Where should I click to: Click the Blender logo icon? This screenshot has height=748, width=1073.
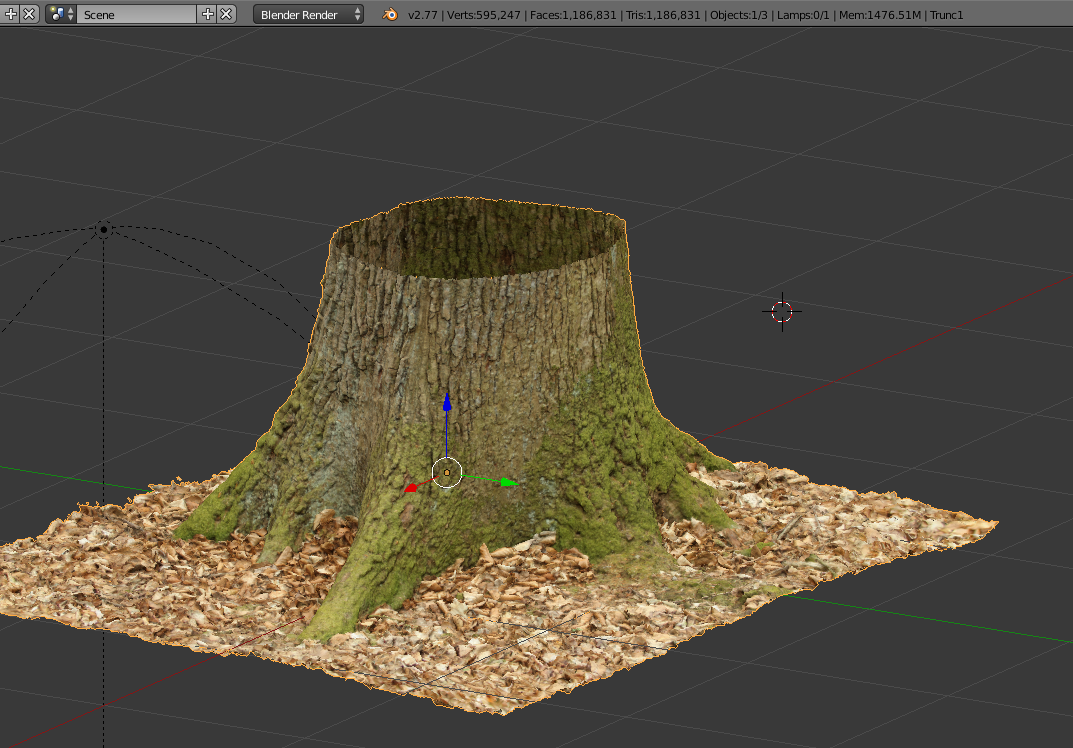pyautogui.click(x=390, y=14)
